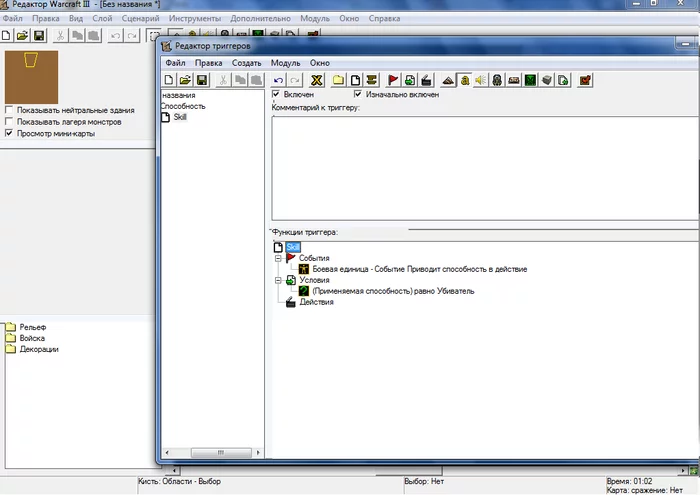Click Paste icon in Trigger Editor toolbar
The width and height of the screenshot is (700, 495).
(x=256, y=80)
